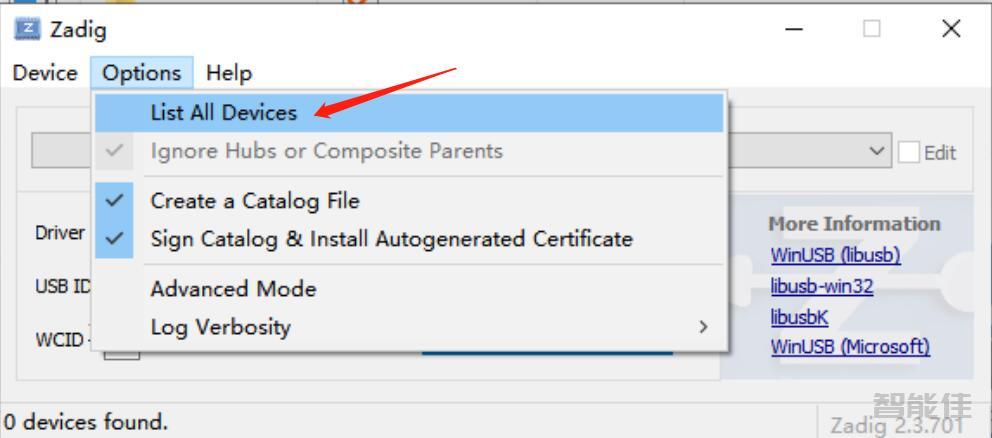Toggle Create a Catalog File option

(x=255, y=201)
